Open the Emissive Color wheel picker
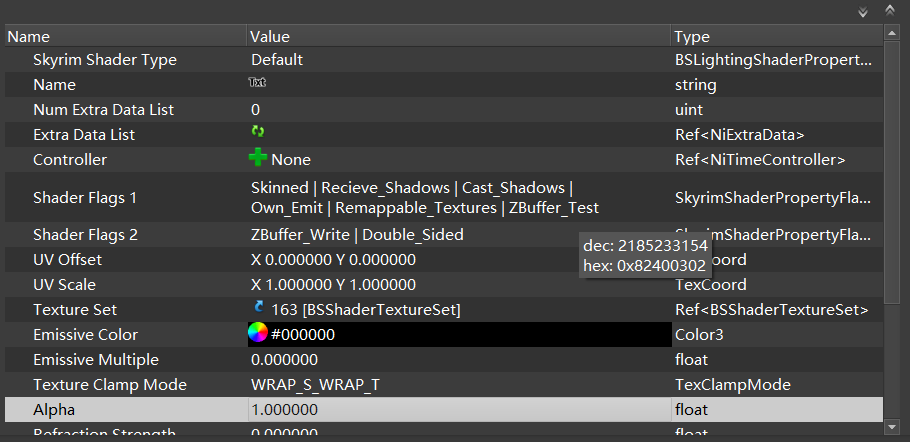 258,332
